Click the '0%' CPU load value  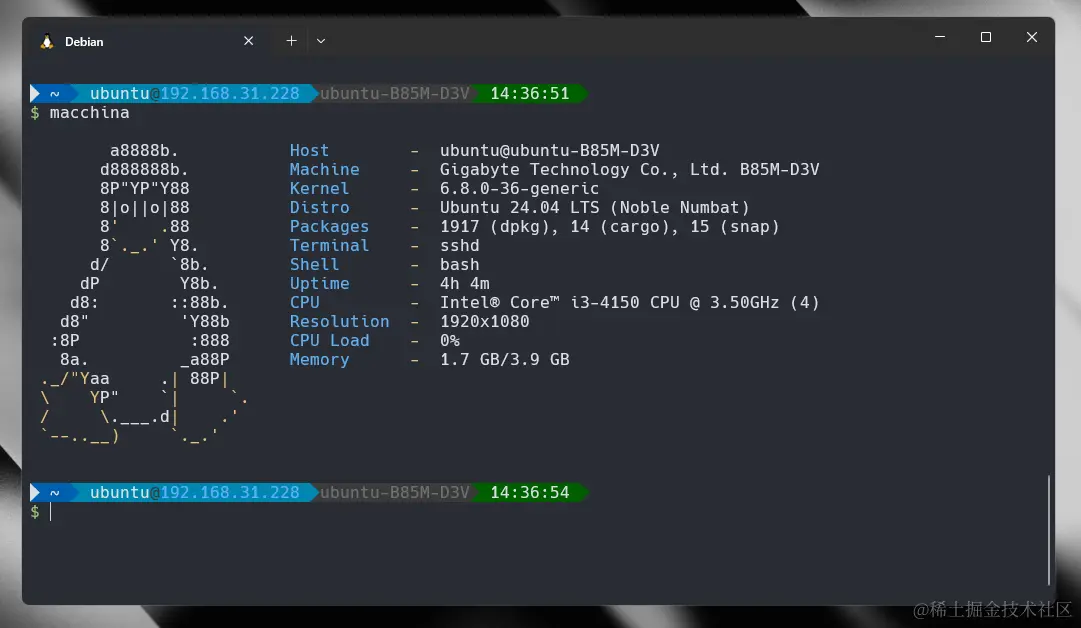tap(449, 340)
